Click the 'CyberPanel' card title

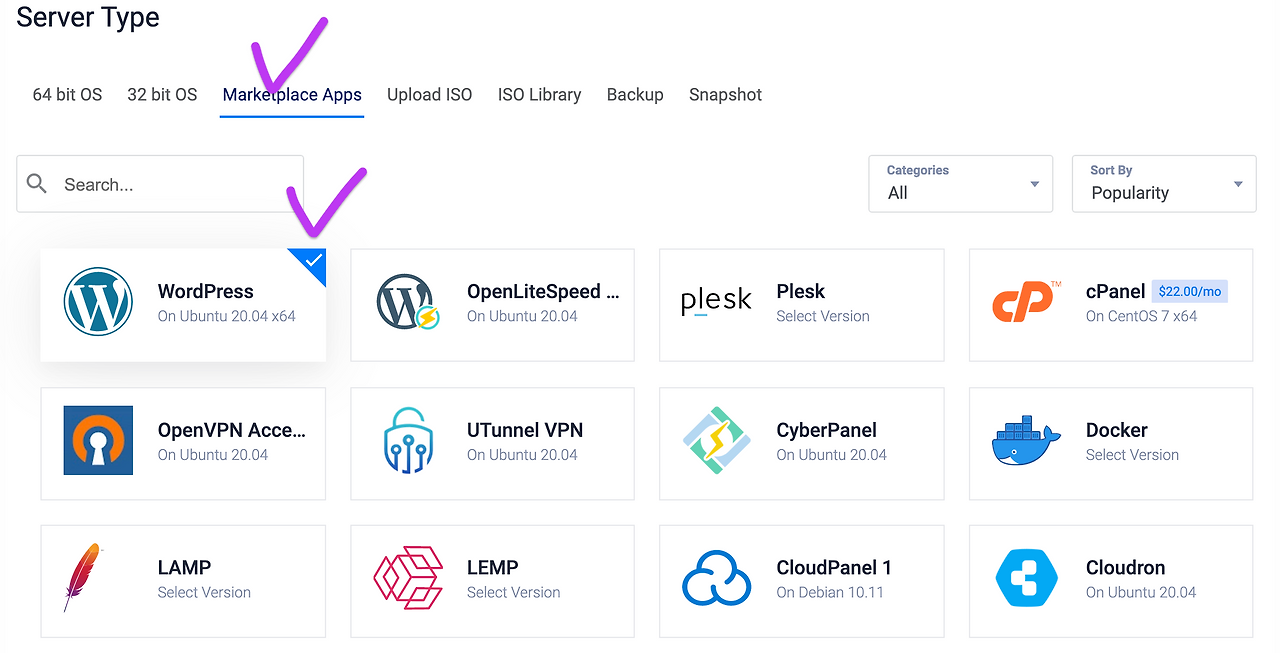pos(827,430)
